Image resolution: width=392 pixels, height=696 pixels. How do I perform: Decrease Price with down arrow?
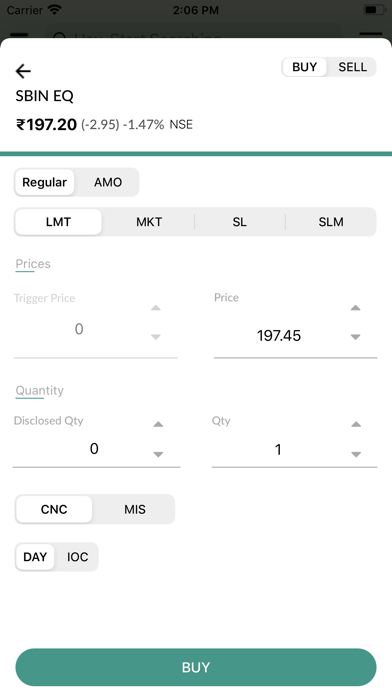[x=355, y=337]
